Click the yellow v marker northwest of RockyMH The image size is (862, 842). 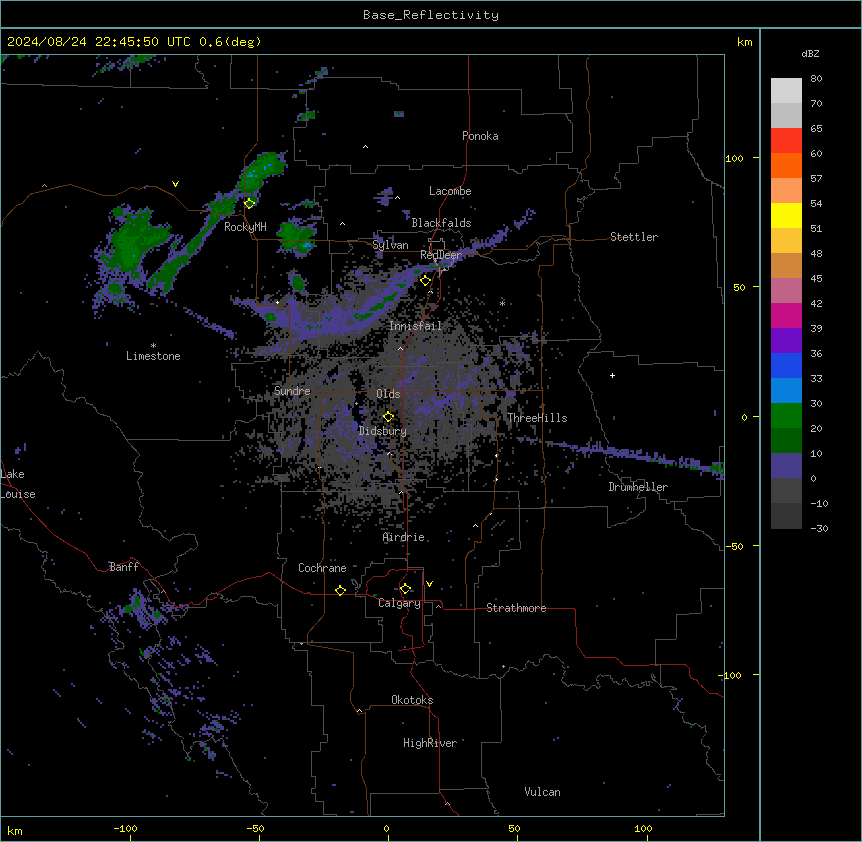pos(175,184)
